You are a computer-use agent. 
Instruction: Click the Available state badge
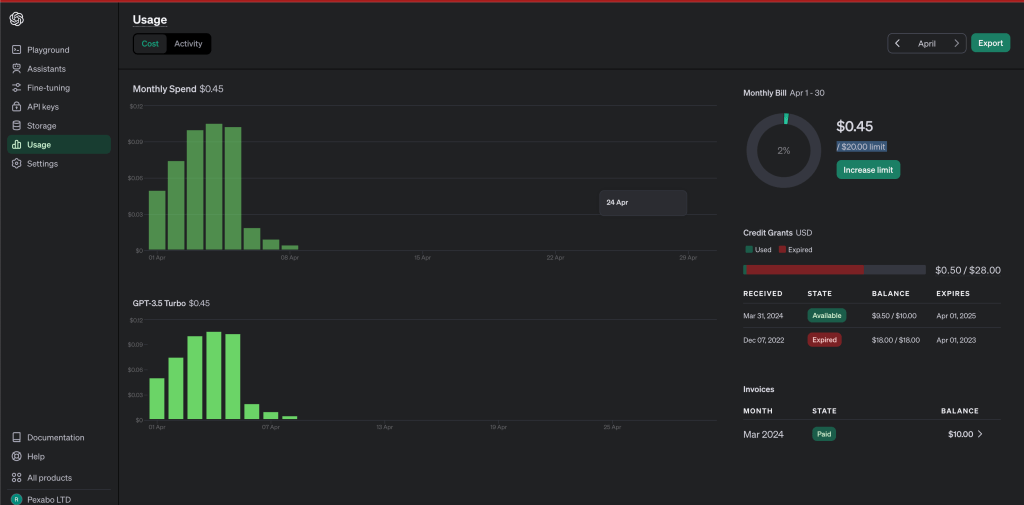[826, 316]
